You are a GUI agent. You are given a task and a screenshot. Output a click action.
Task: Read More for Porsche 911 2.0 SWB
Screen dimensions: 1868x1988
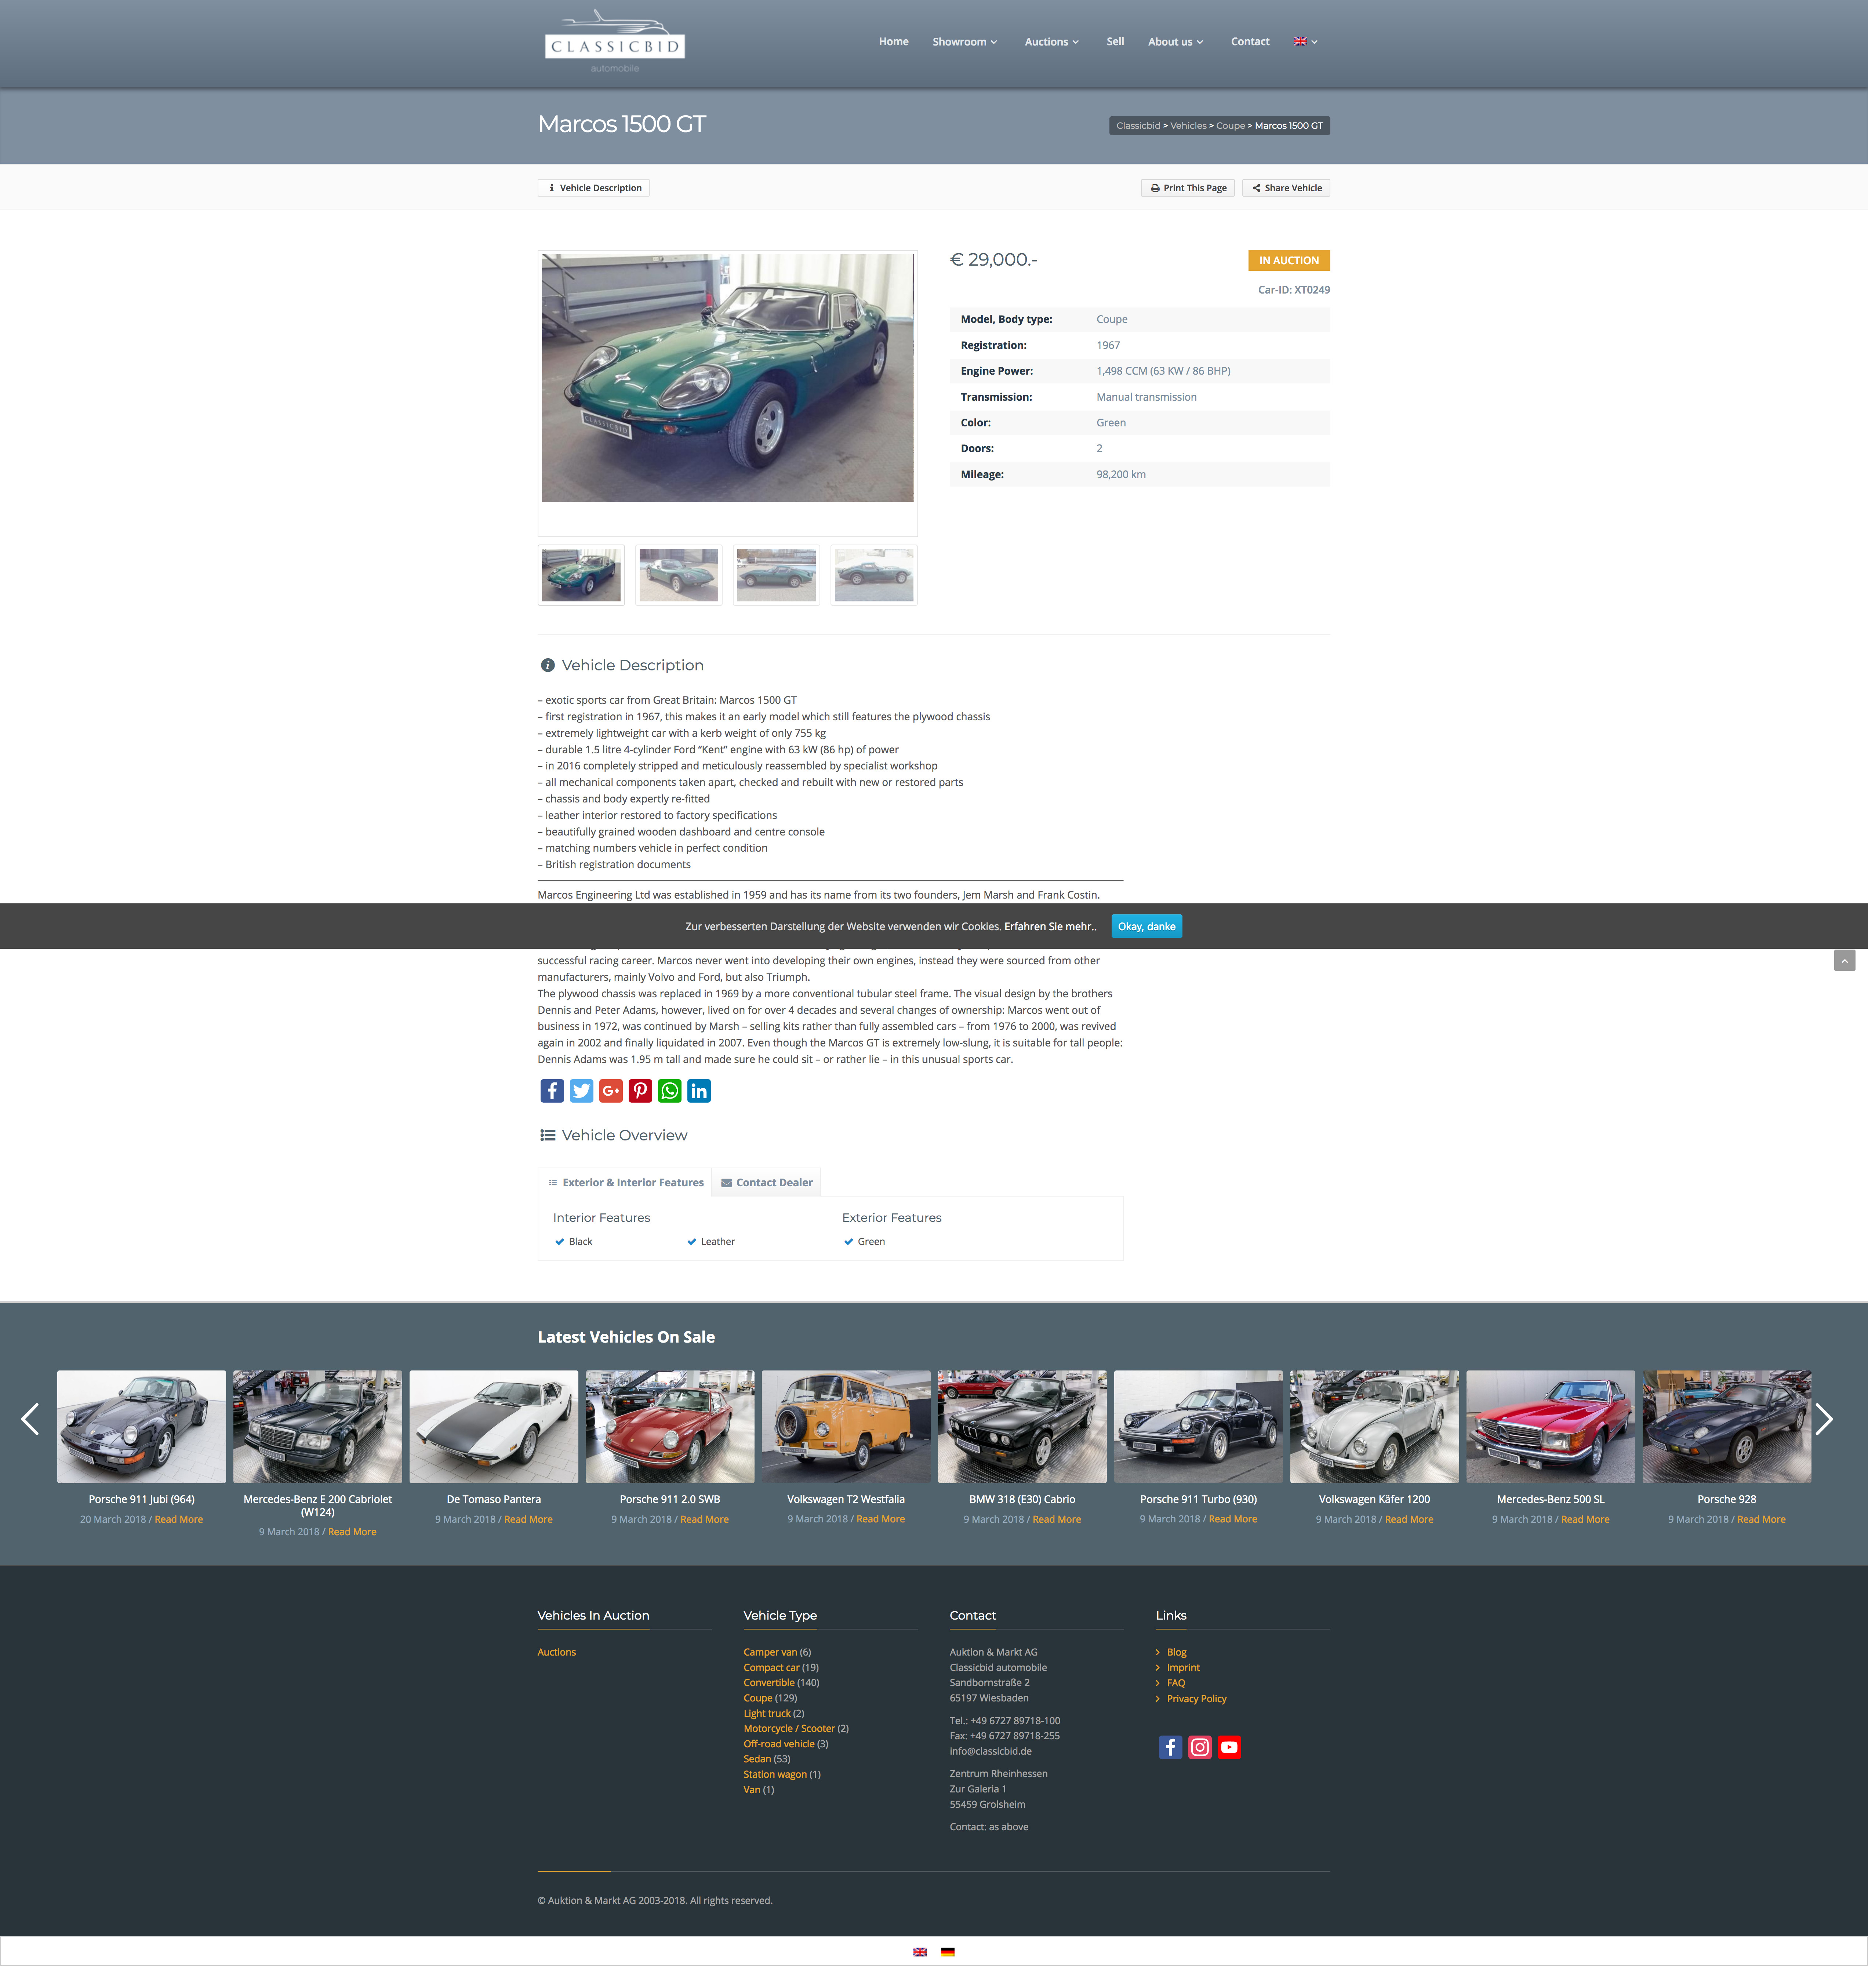point(704,1519)
